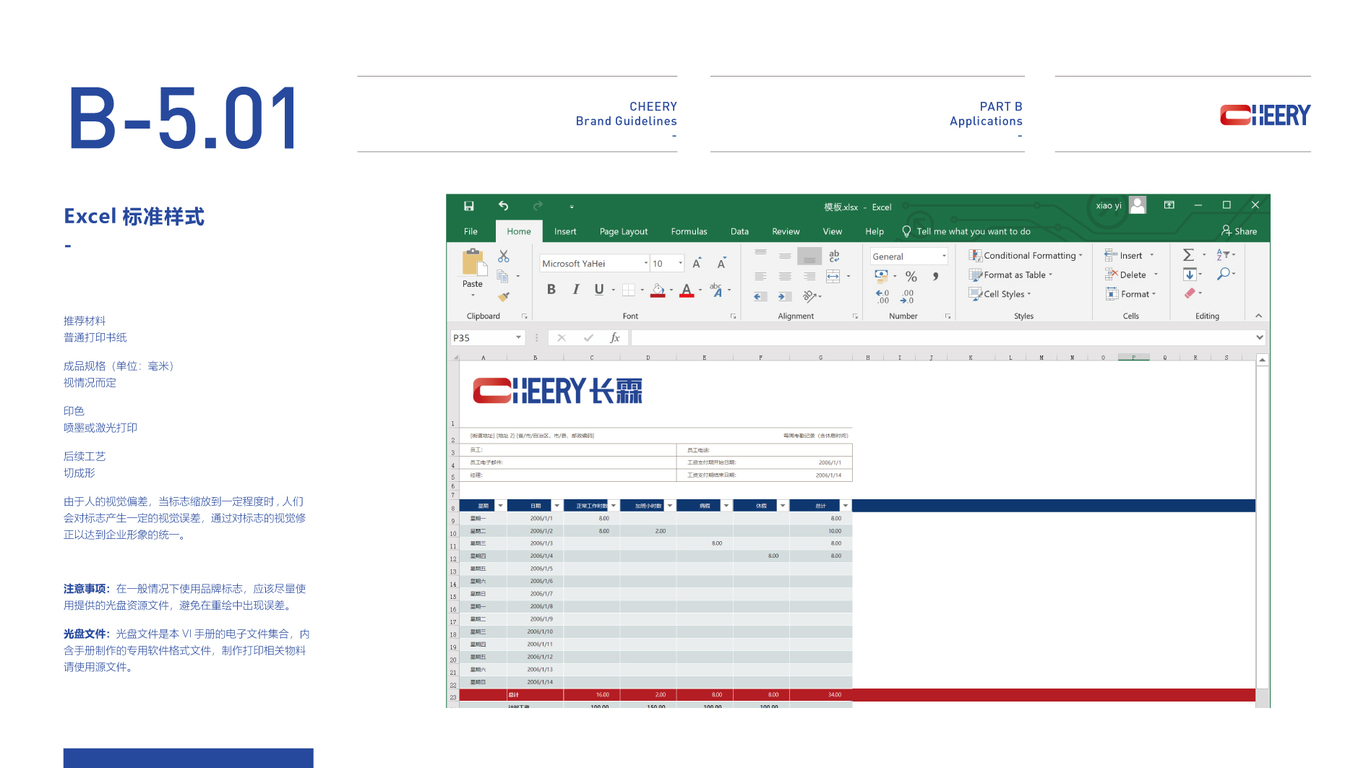This screenshot has height=768, width=1366.
Task: Switch to the Insert ribbon tab
Action: (x=565, y=231)
